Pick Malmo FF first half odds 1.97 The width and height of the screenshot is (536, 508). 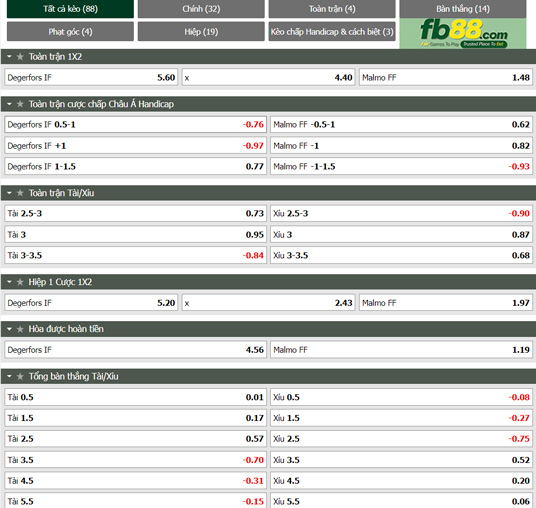446,303
